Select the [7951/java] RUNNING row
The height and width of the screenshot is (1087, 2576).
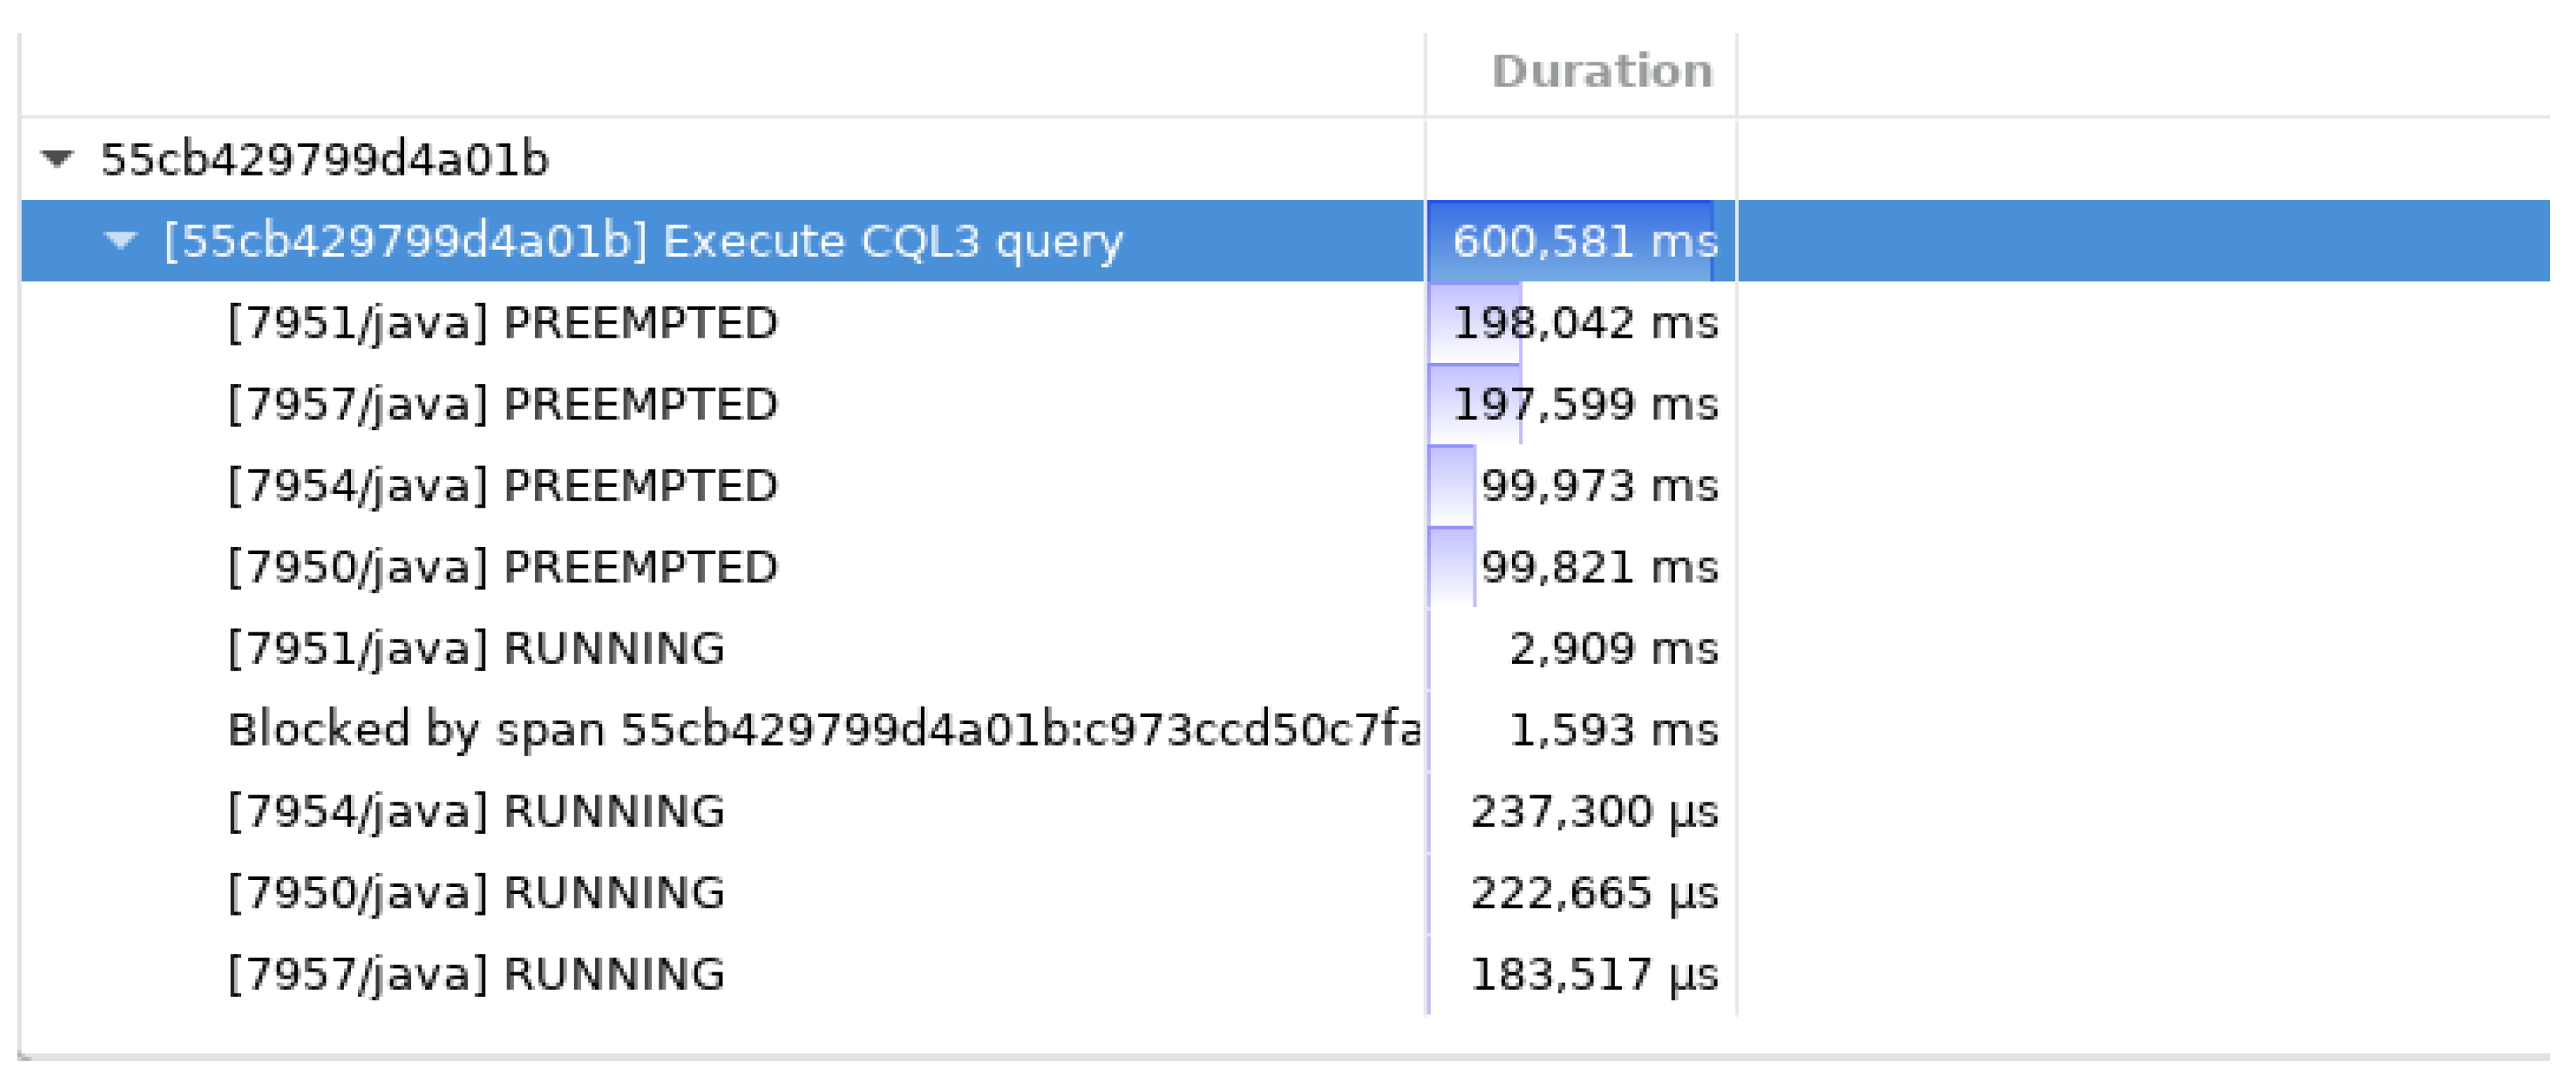[x=476, y=649]
